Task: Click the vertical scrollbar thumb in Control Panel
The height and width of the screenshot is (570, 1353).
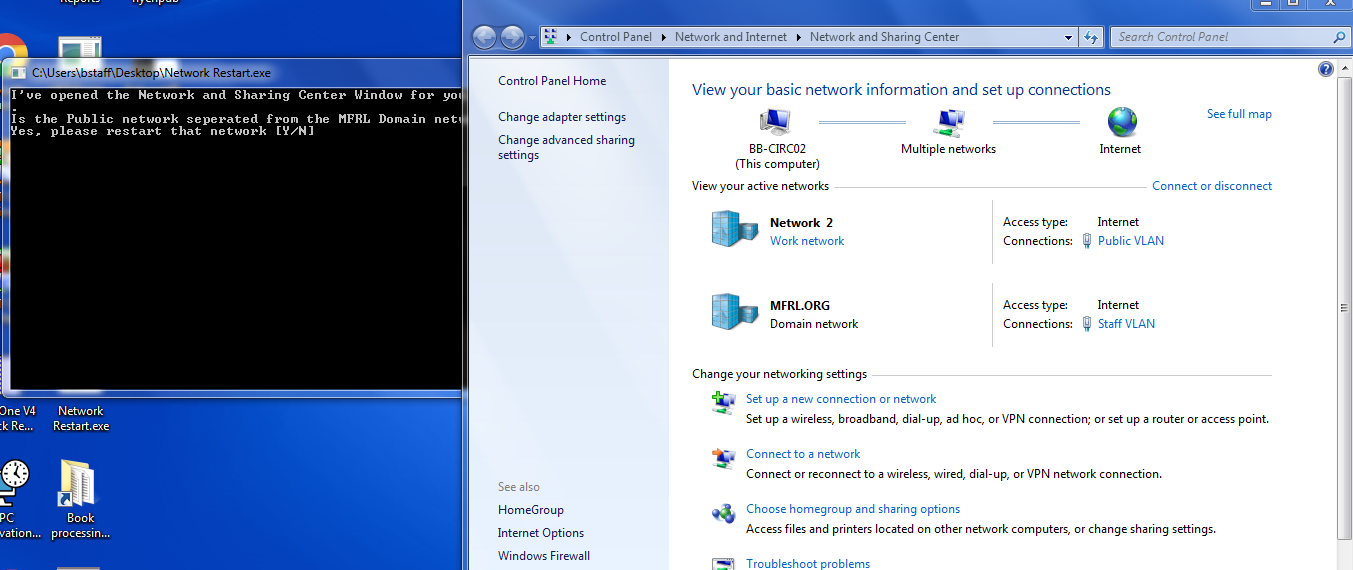Action: pyautogui.click(x=1345, y=308)
